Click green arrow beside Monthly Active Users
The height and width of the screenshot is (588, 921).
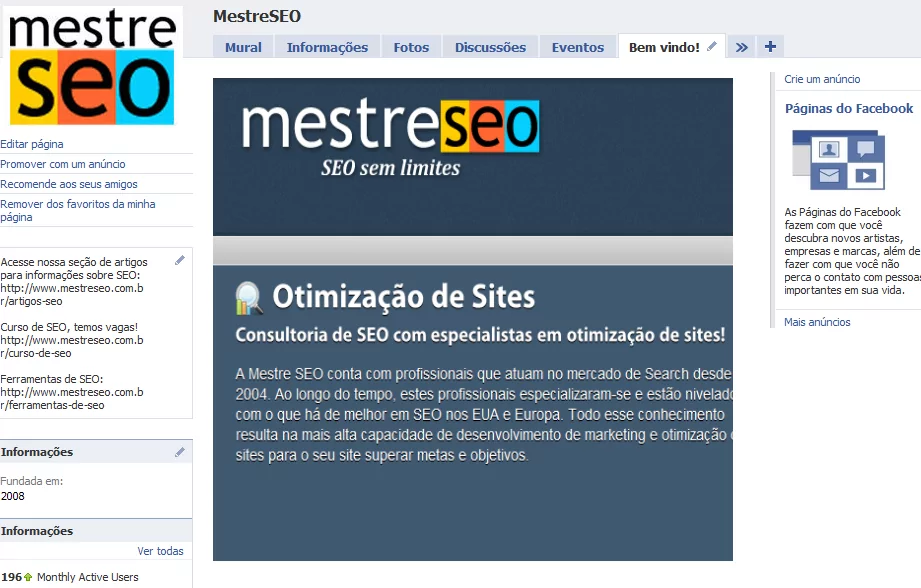click(x=28, y=577)
